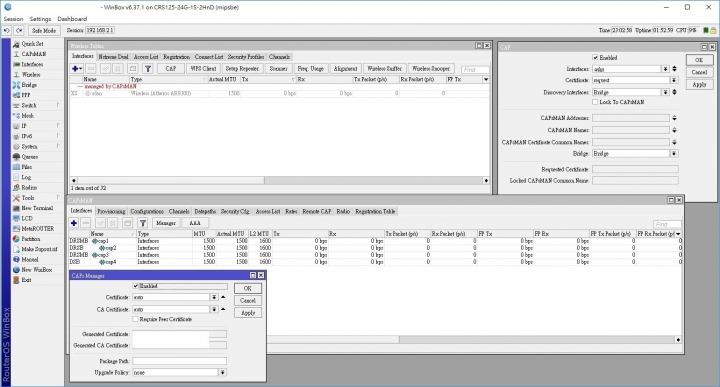Open Certificate dropdown in CAP window

[674, 80]
